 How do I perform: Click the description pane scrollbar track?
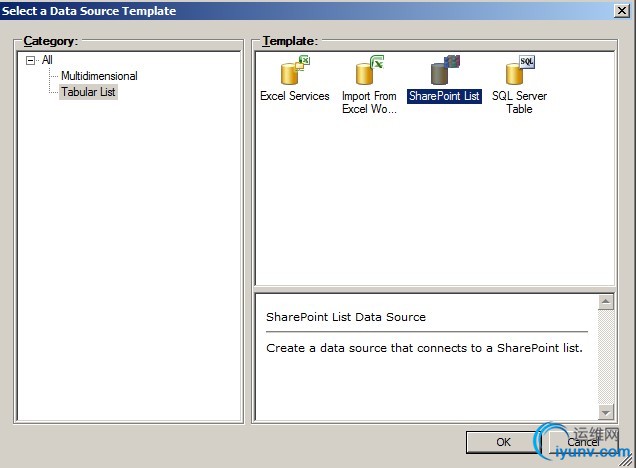click(x=606, y=357)
